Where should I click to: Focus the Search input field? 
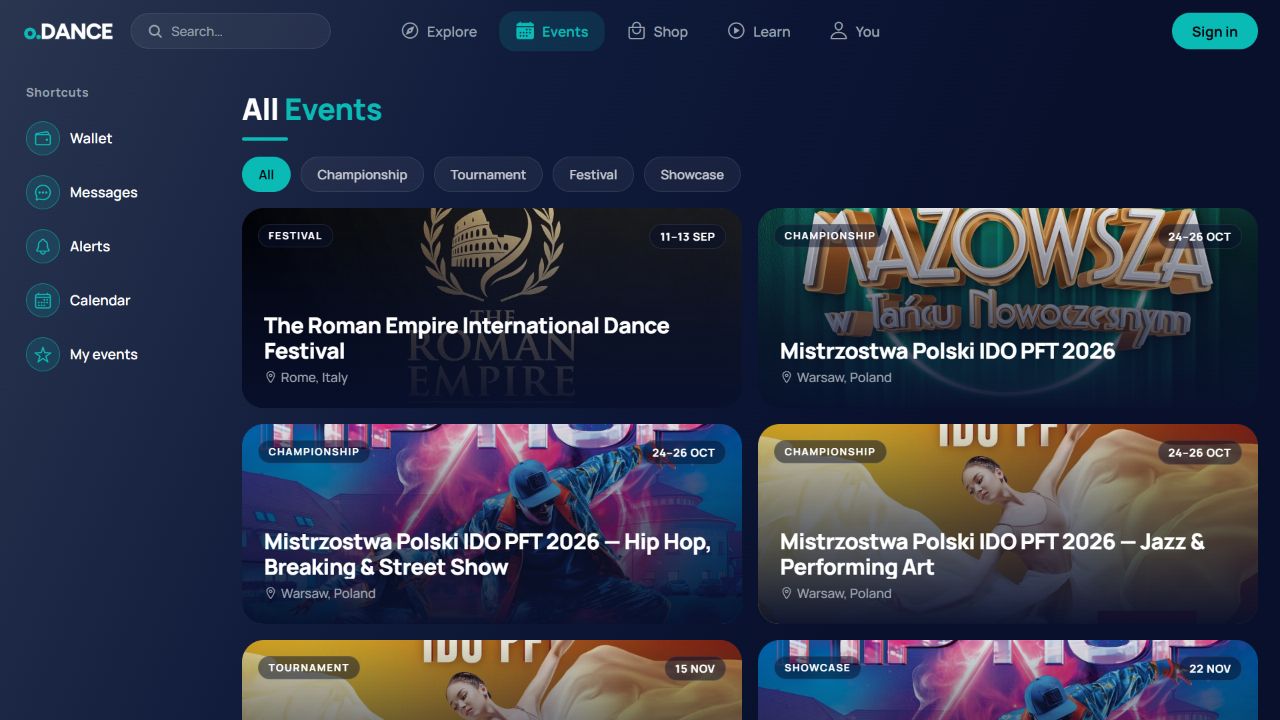click(x=230, y=31)
